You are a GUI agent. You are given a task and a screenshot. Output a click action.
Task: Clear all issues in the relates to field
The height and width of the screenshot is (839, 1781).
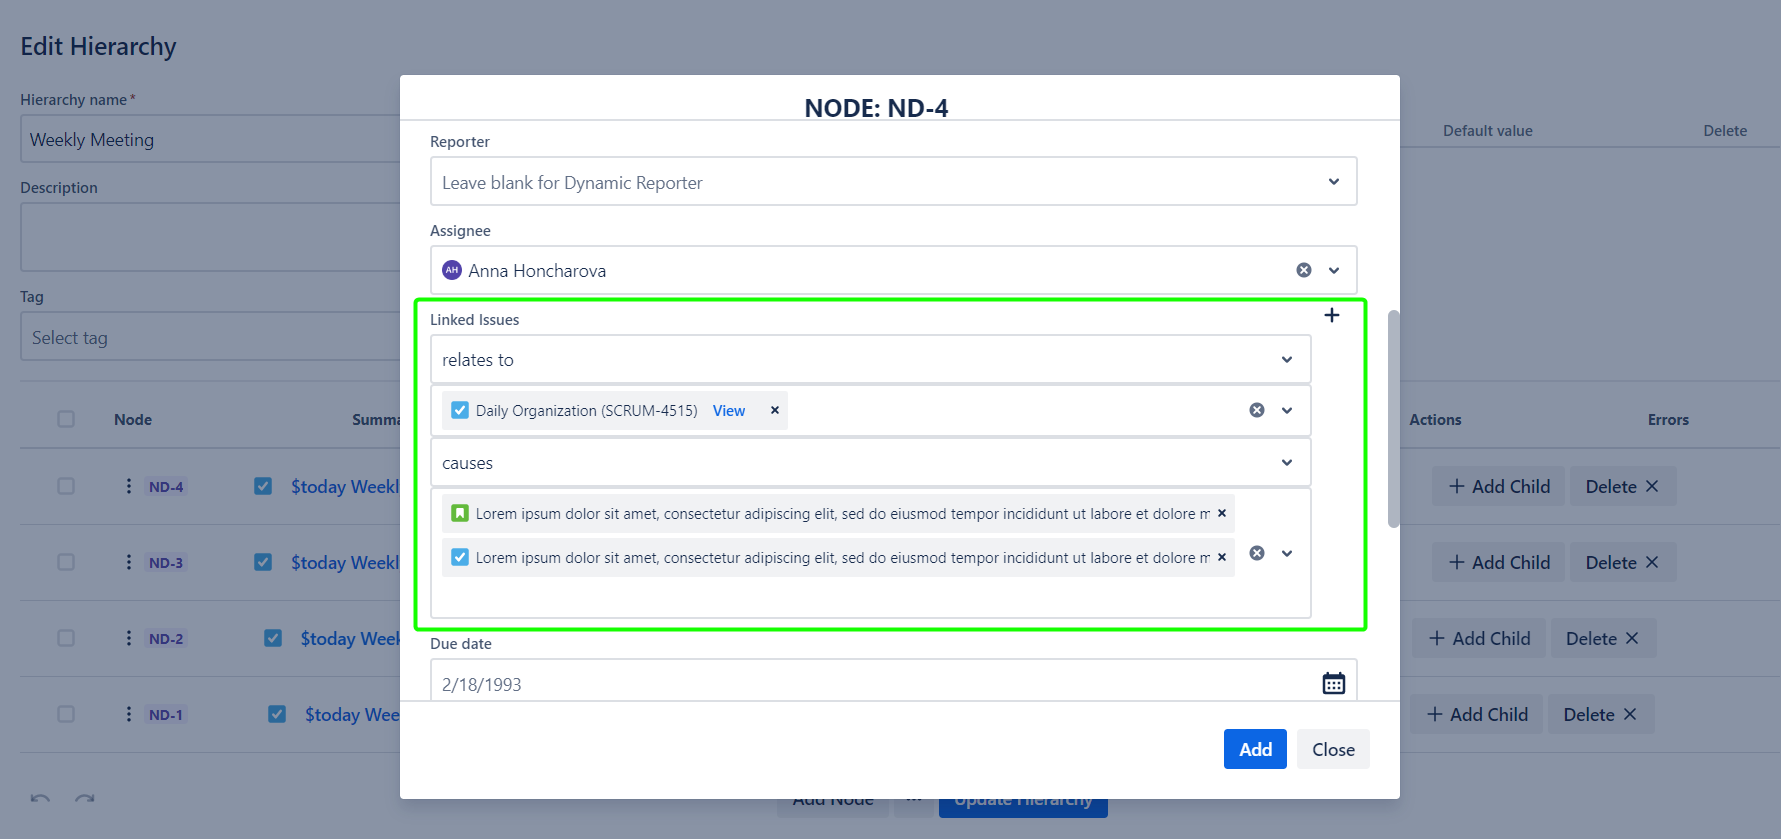point(1256,410)
